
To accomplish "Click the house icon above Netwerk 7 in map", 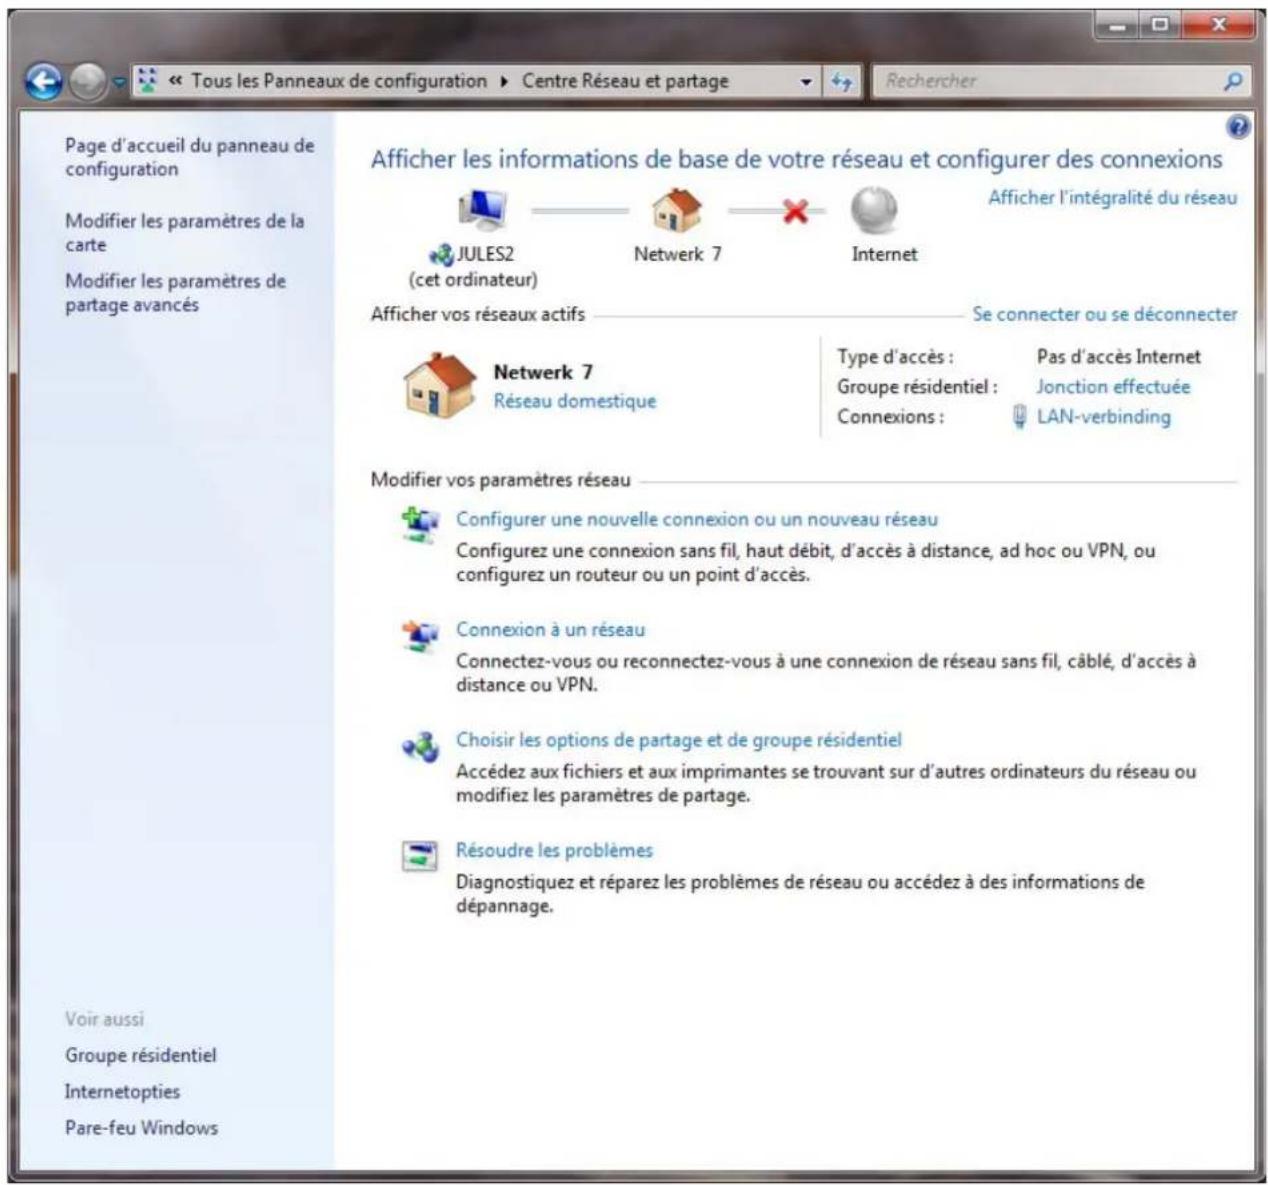I will [677, 210].
